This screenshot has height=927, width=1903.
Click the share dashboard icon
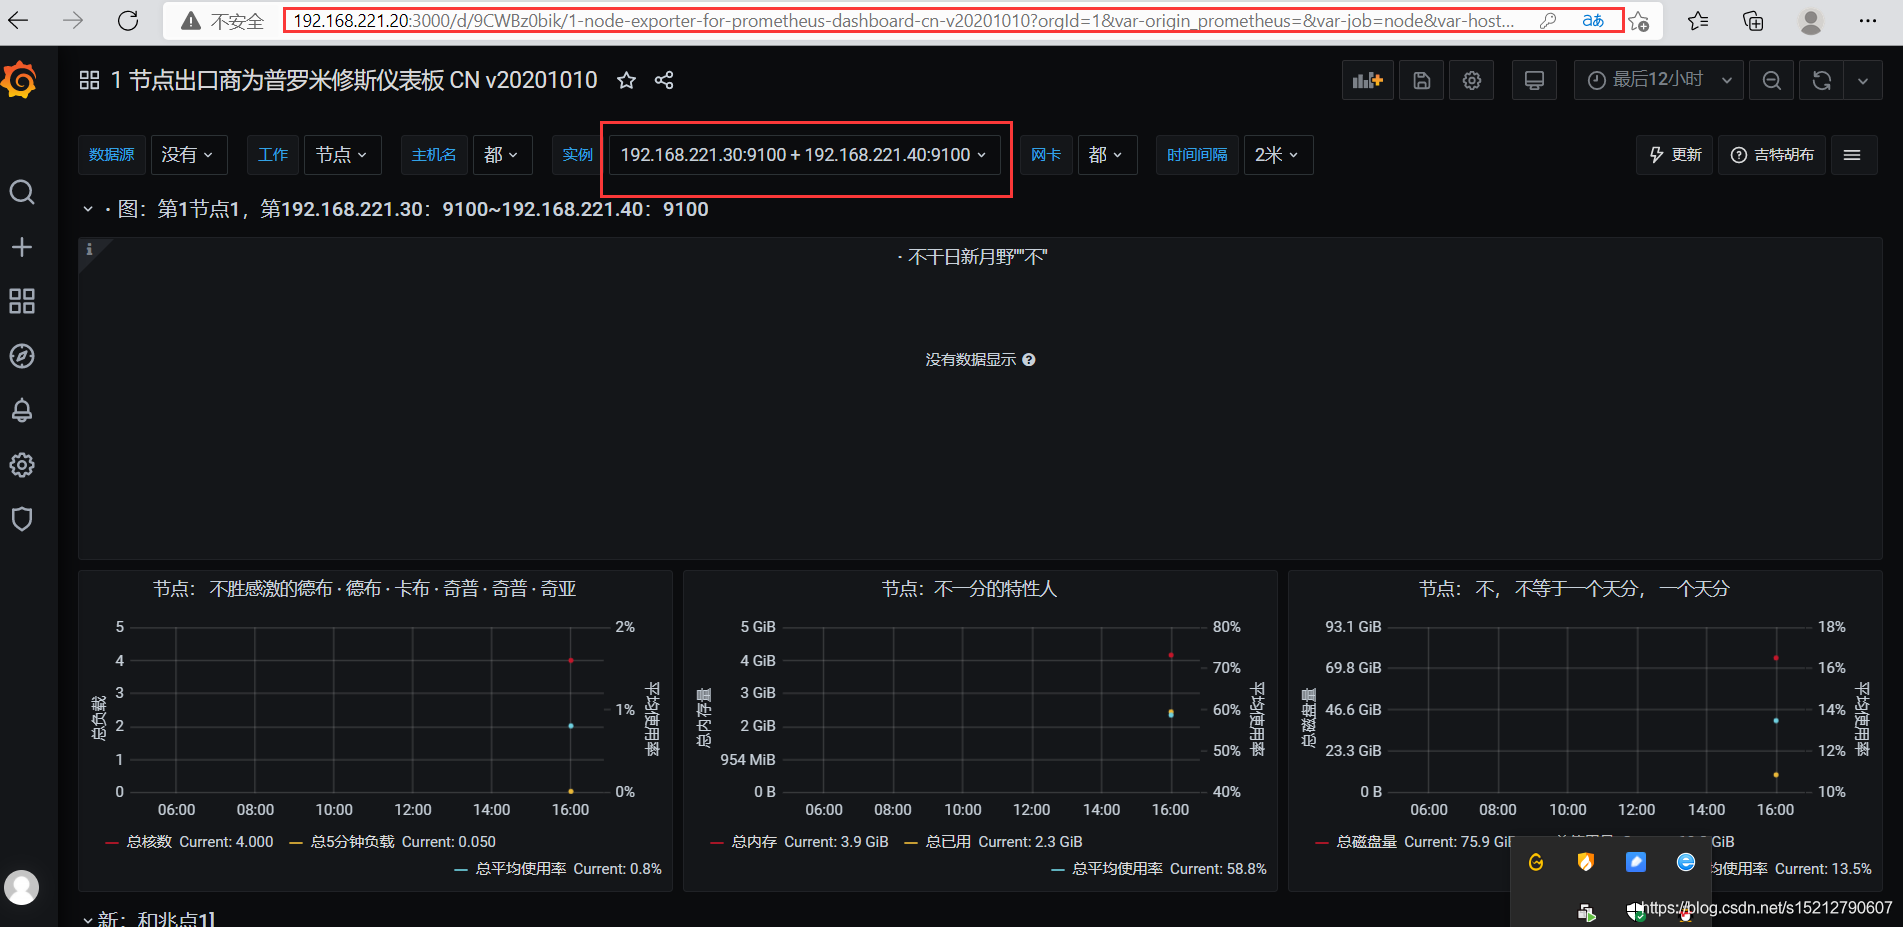664,80
